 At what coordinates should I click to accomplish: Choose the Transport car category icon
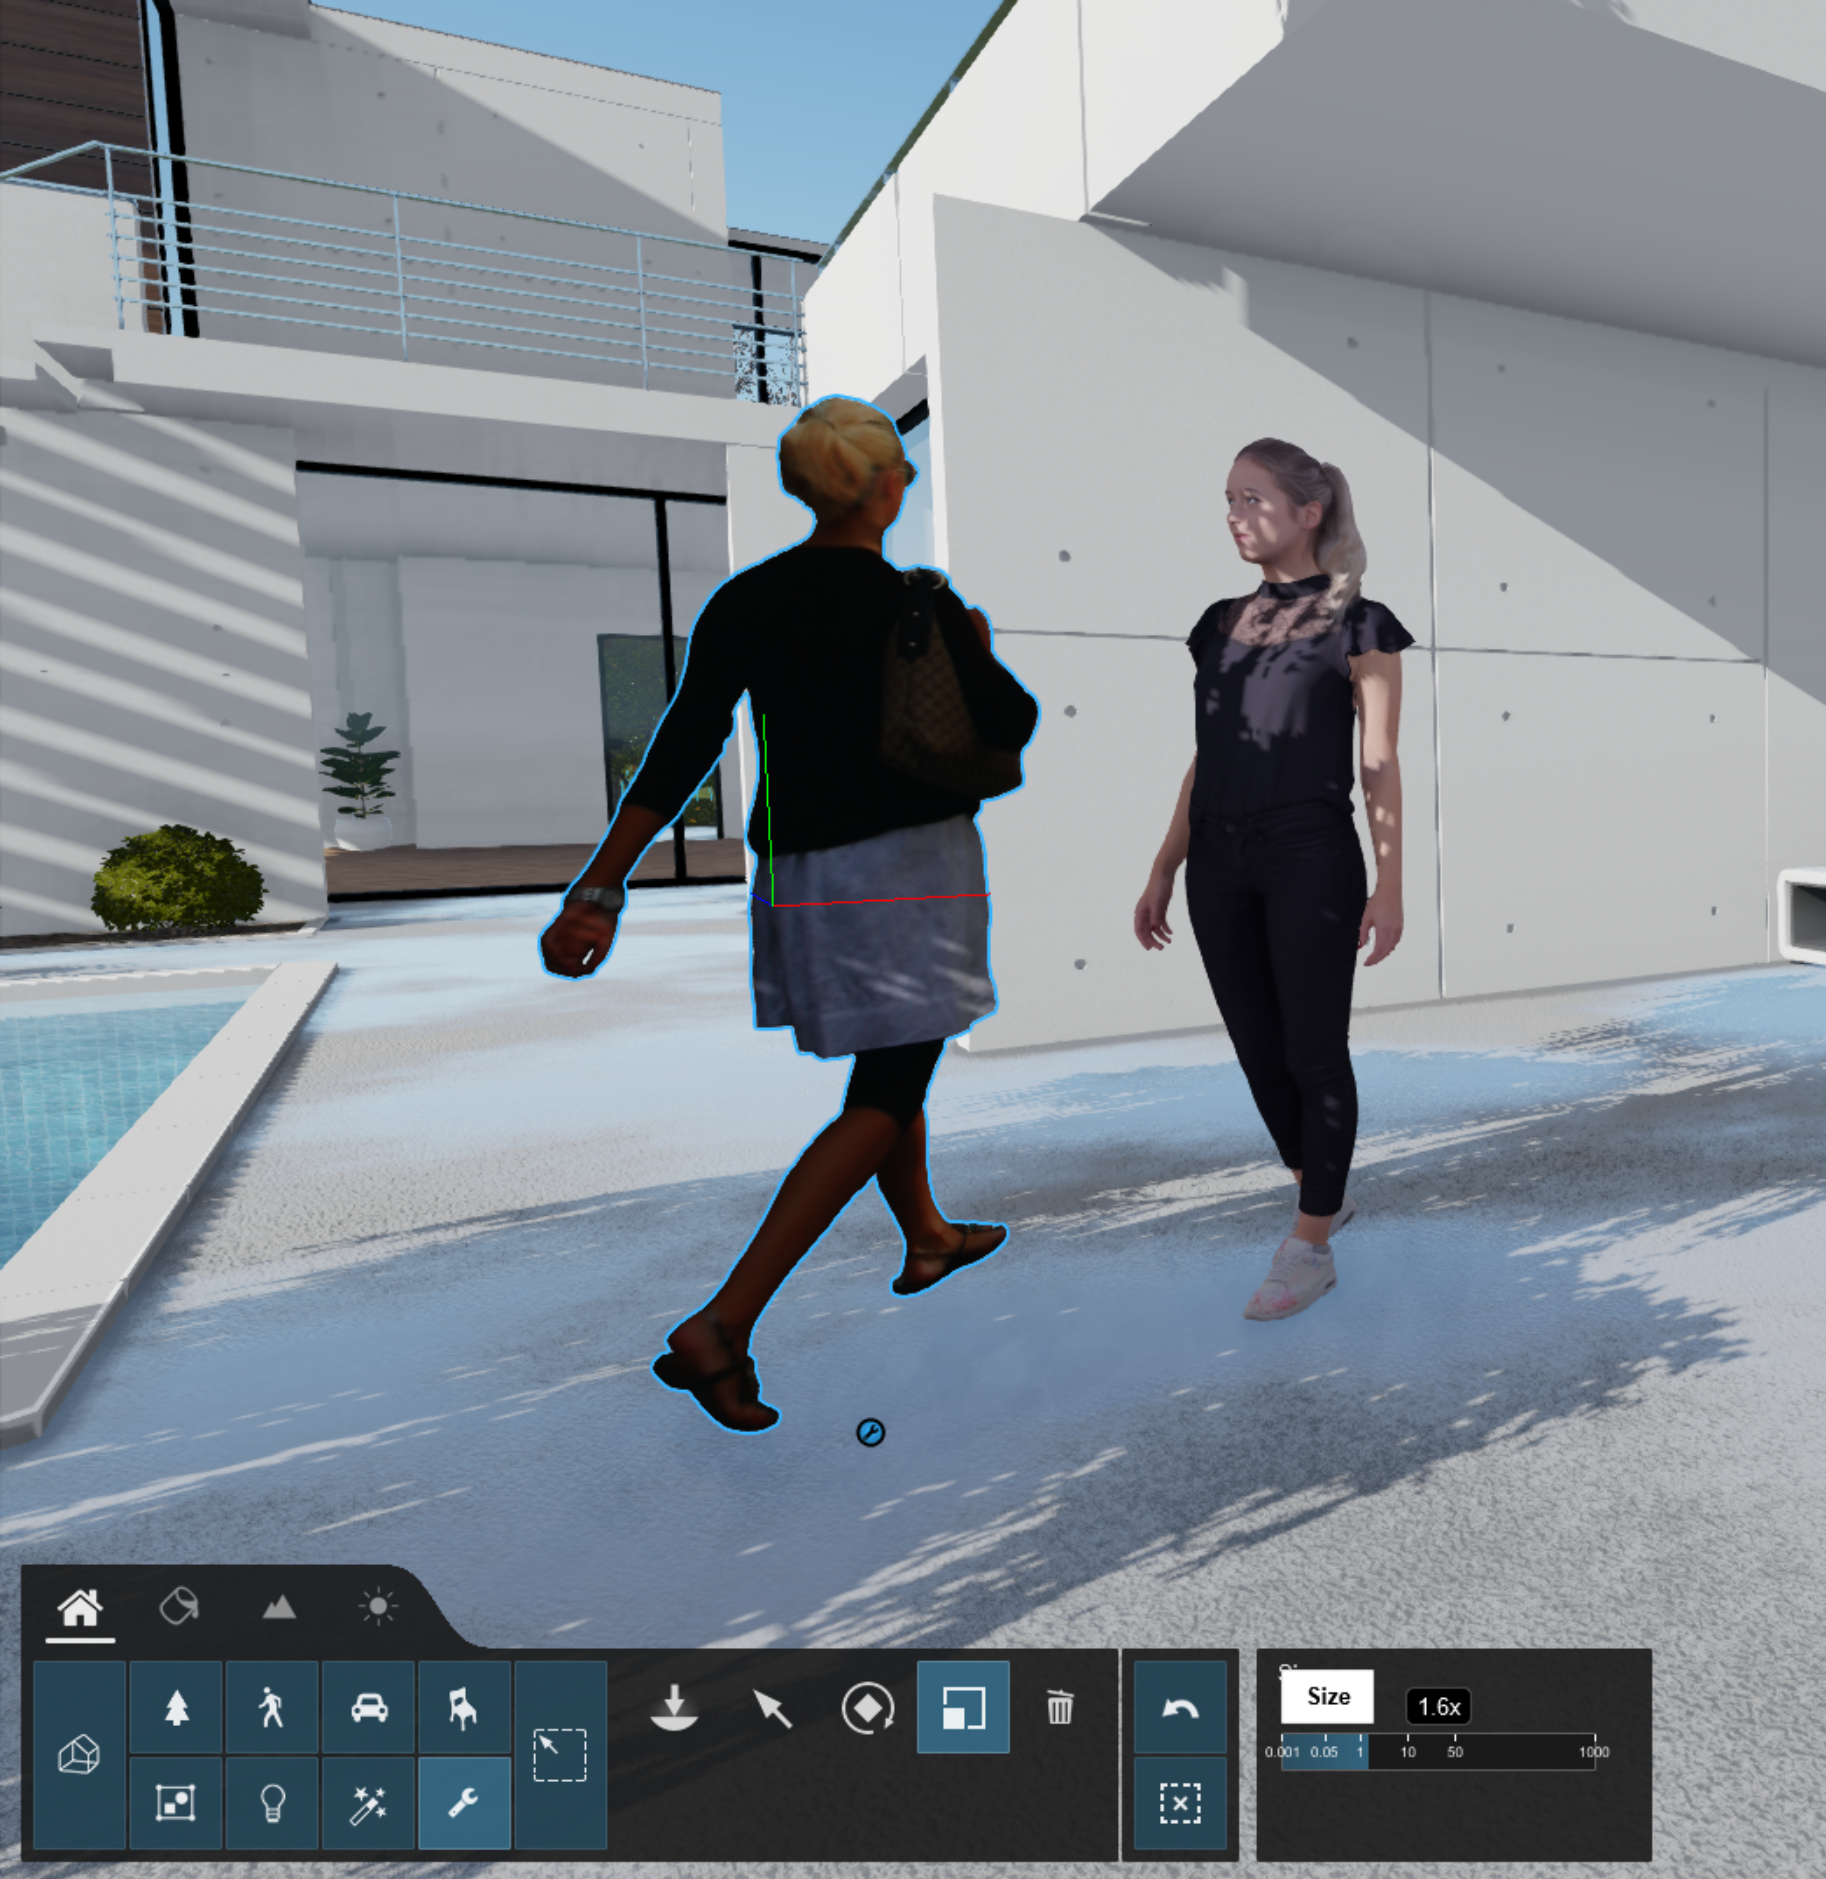(368, 1708)
